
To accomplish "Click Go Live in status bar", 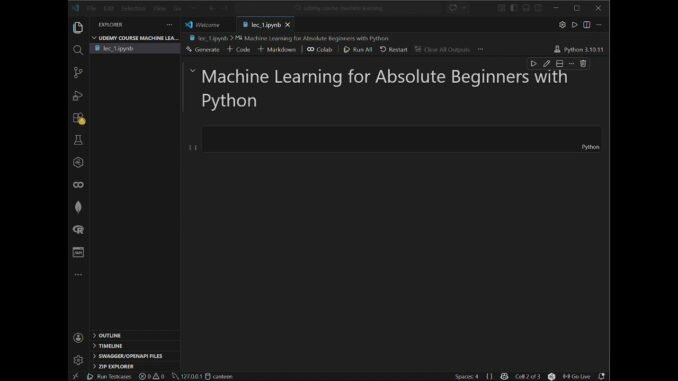I will [576, 376].
